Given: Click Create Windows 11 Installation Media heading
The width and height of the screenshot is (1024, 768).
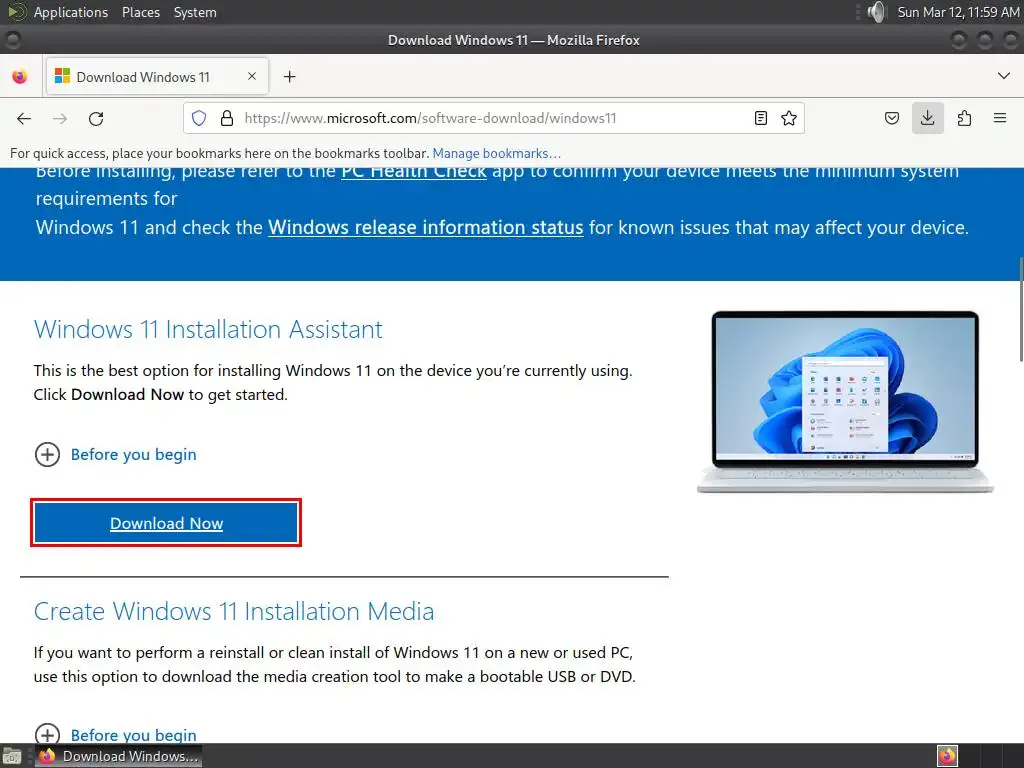Looking at the screenshot, I should click(x=234, y=611).
